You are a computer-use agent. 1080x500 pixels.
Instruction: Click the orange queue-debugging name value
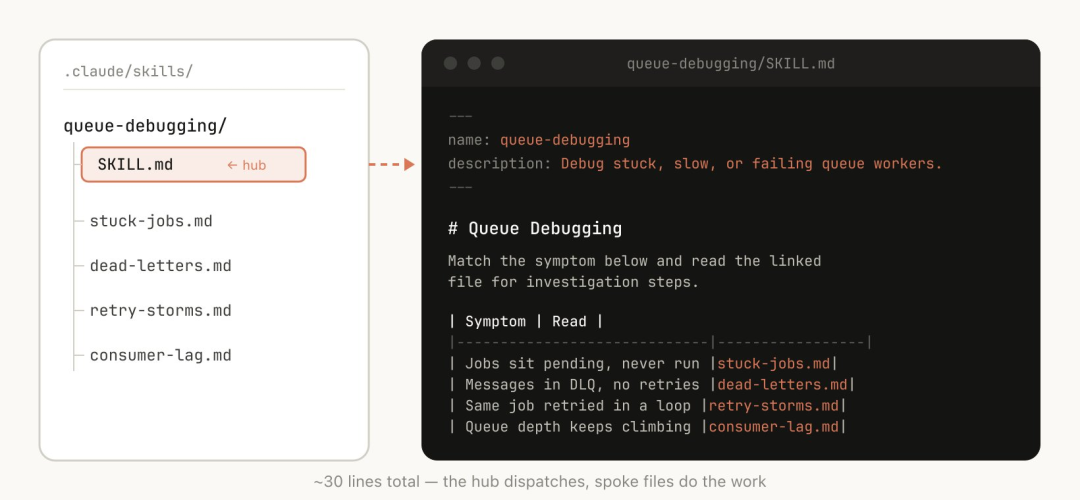[x=565, y=140]
